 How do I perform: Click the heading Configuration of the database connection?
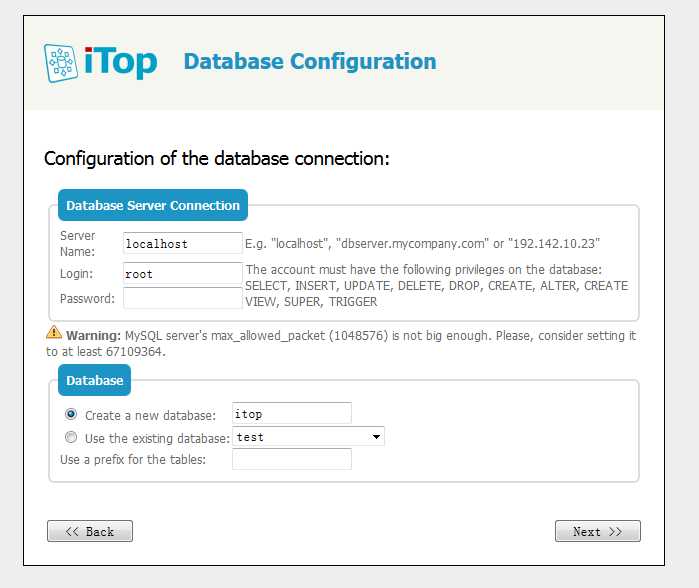click(217, 159)
